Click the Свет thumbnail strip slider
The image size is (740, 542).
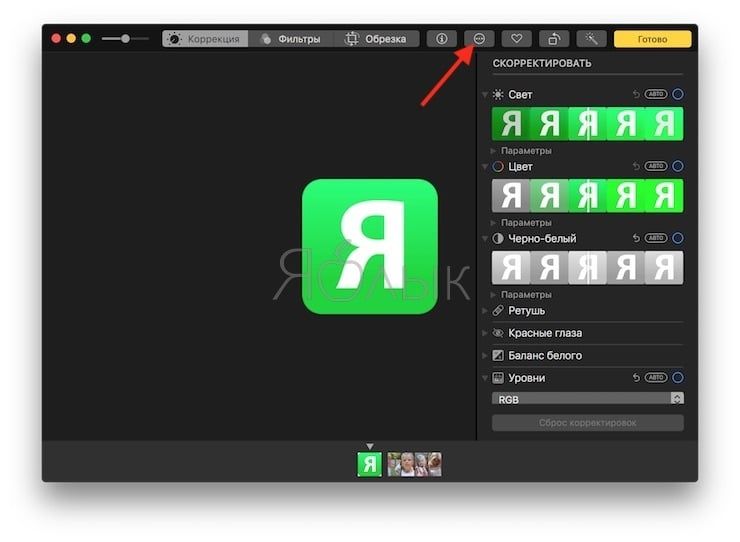pyautogui.click(x=588, y=124)
